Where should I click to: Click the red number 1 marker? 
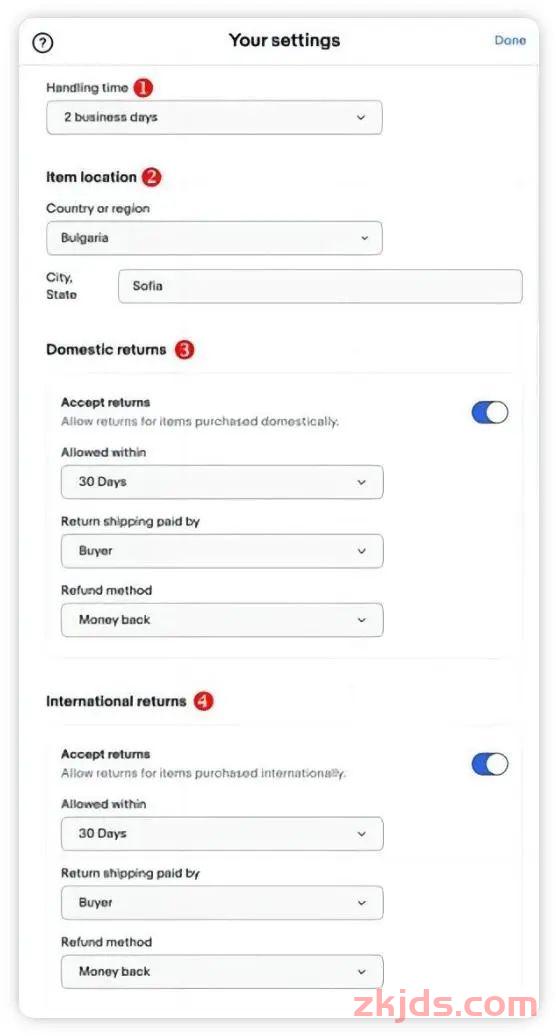tap(143, 87)
